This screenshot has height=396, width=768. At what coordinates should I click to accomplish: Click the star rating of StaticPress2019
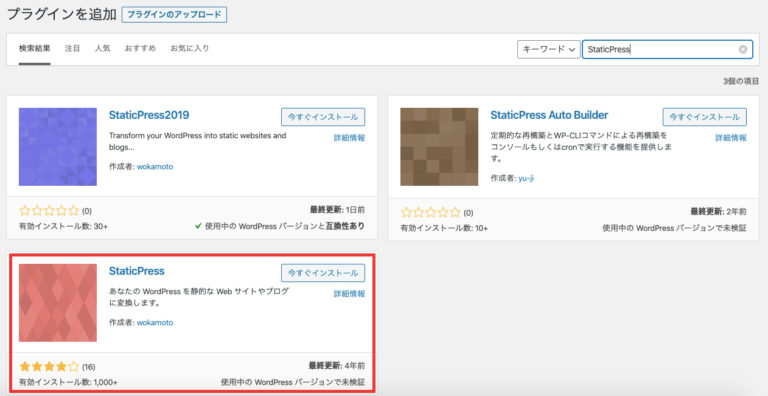click(x=49, y=211)
